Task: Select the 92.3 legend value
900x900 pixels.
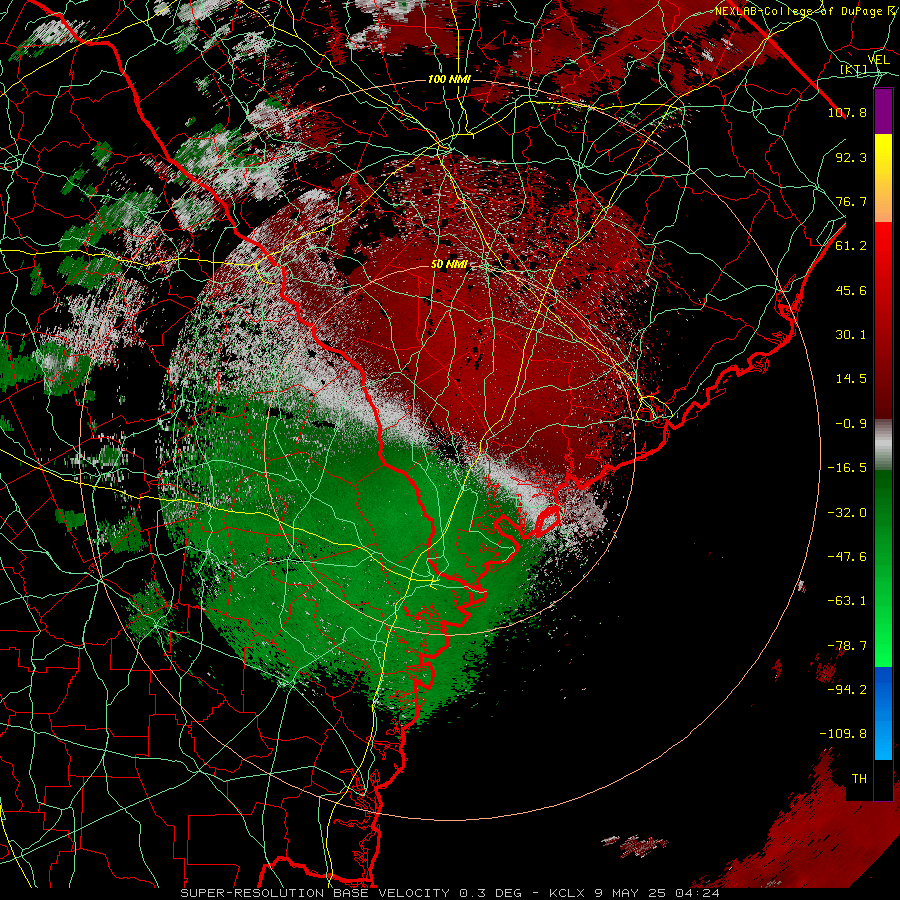Action: (x=851, y=157)
